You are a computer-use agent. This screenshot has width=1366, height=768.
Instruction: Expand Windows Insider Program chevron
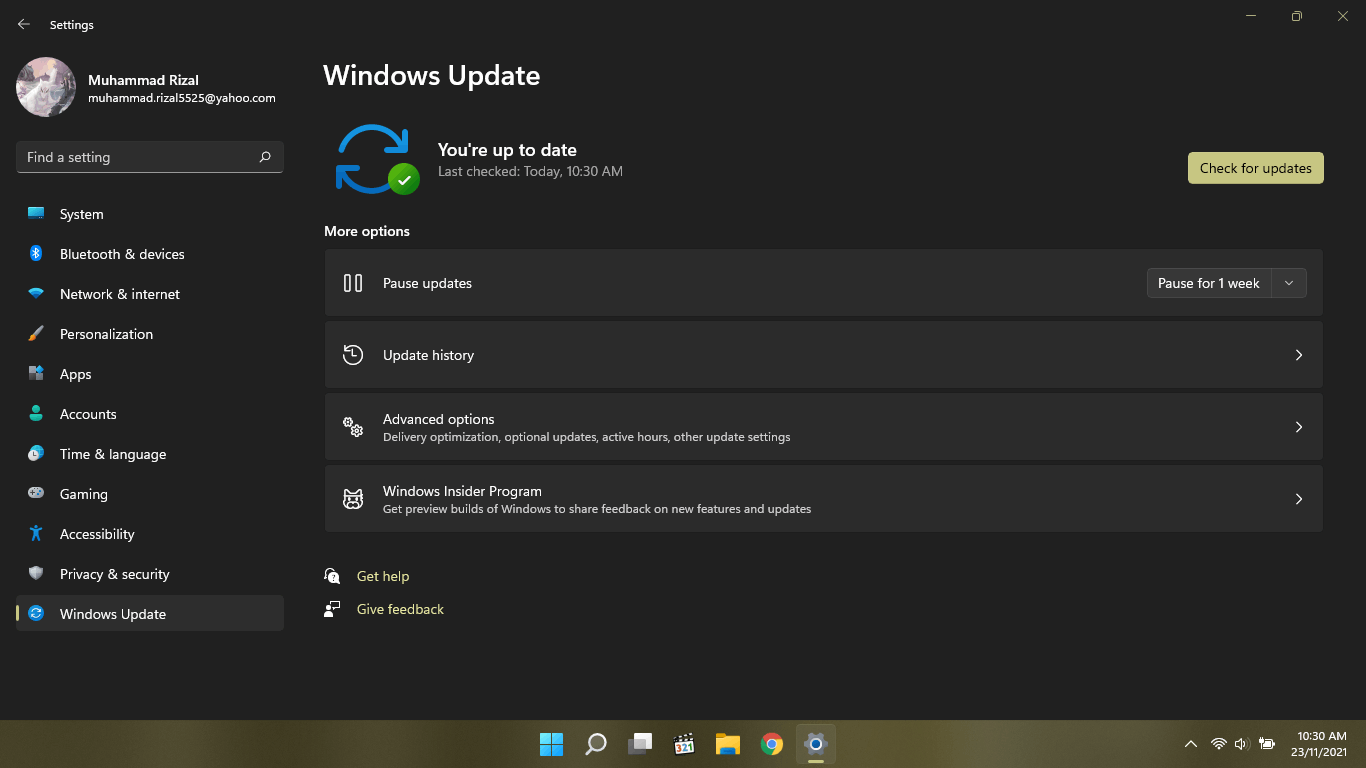(x=1299, y=499)
